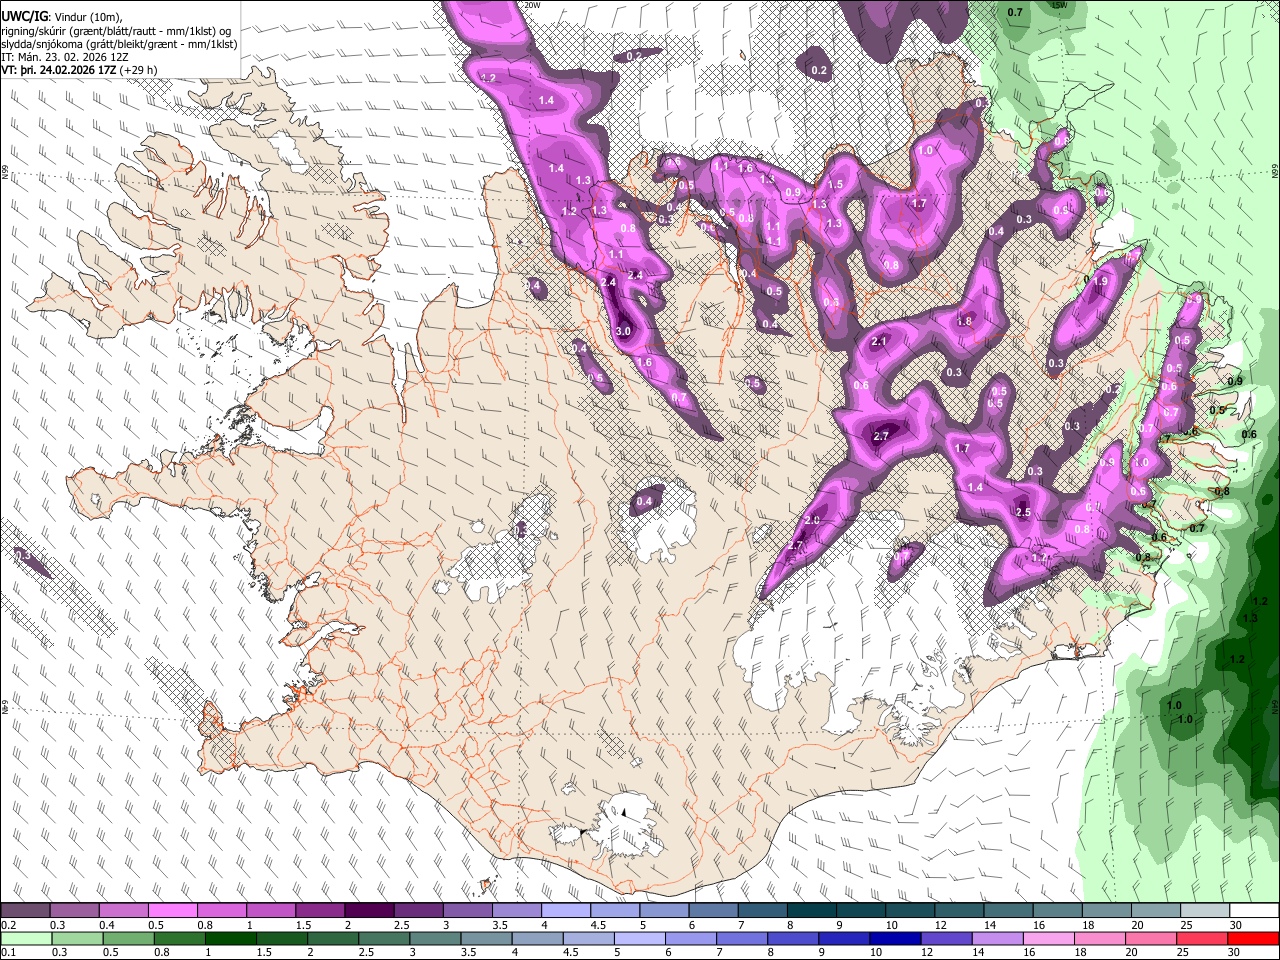
Task: Click the 1.8 snowfall value on the map
Action: pos(964,322)
